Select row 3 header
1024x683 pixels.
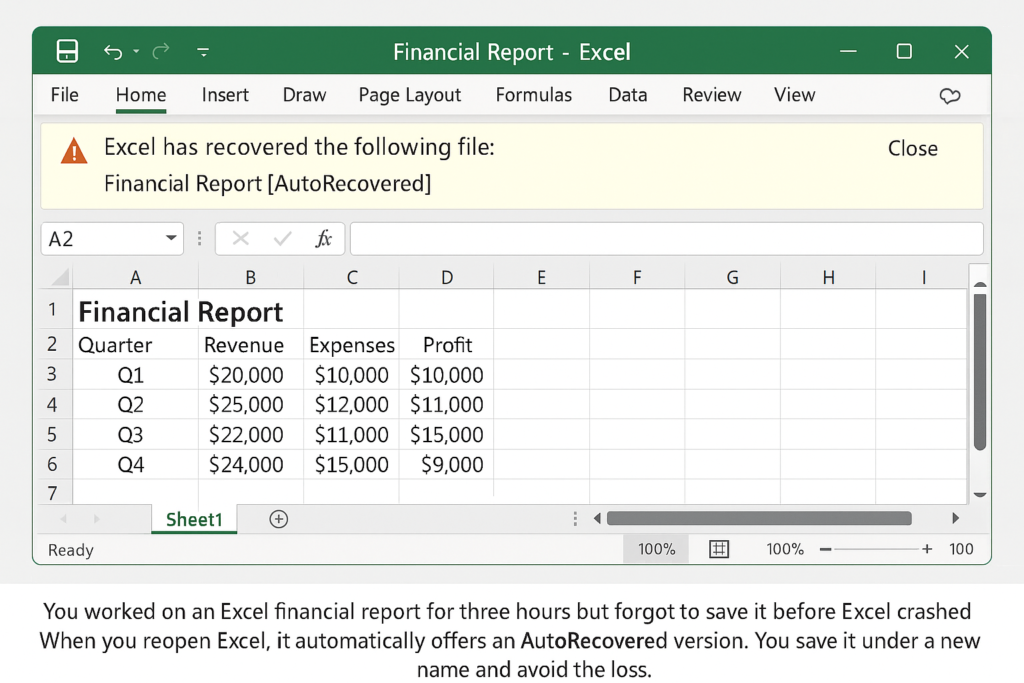[52, 374]
